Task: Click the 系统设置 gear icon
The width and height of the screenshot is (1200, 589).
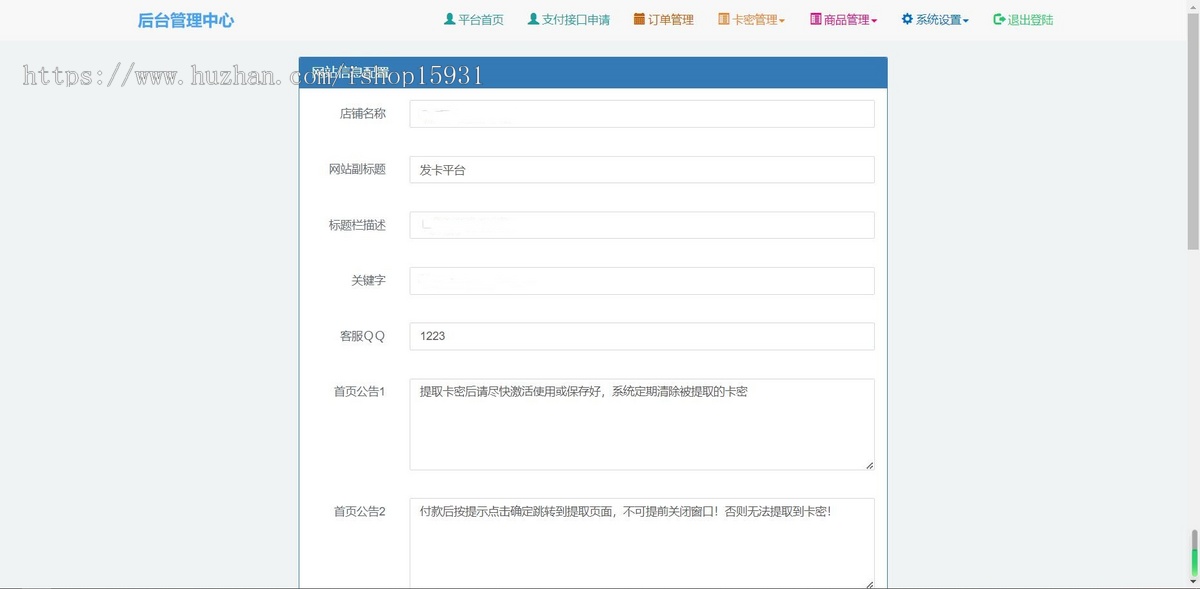Action: (x=907, y=19)
